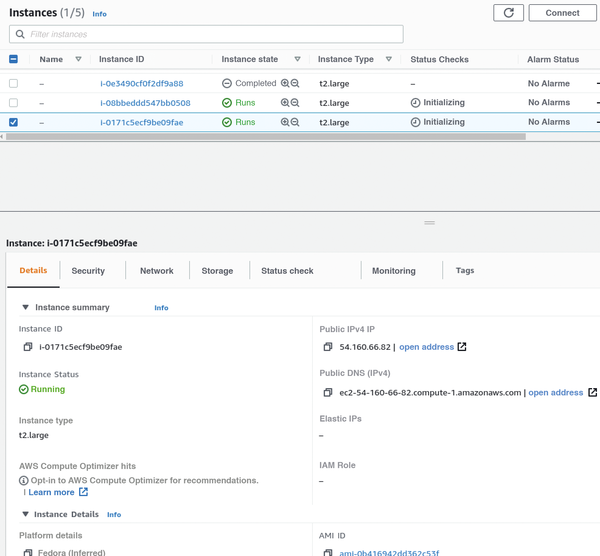Screen dimensions: 600x556
Task: Switch to the Security tab
Action: (x=88, y=271)
